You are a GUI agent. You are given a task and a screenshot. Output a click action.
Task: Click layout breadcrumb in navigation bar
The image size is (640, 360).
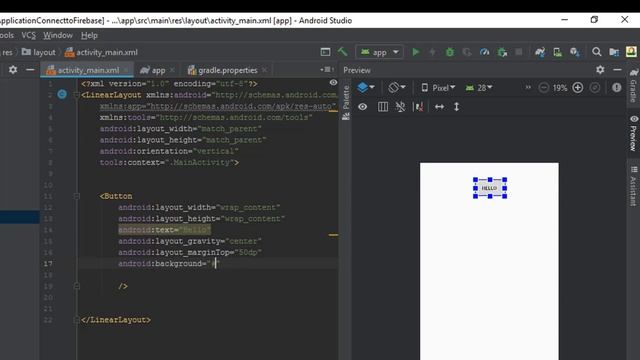[38, 52]
